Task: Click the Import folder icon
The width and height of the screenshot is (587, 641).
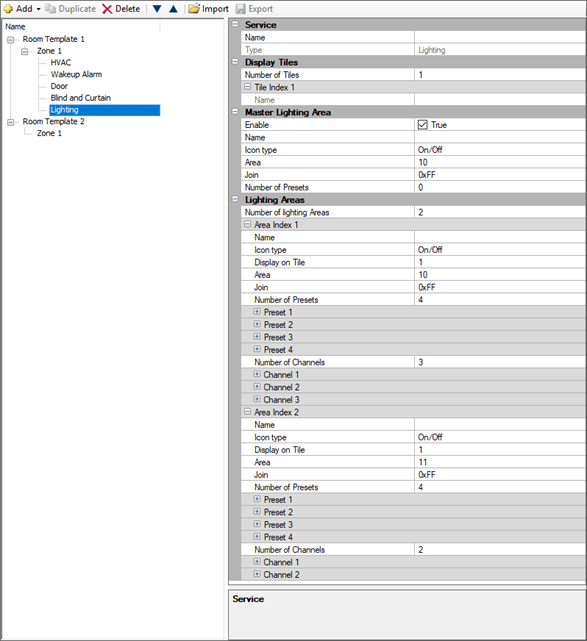Action: [194, 9]
